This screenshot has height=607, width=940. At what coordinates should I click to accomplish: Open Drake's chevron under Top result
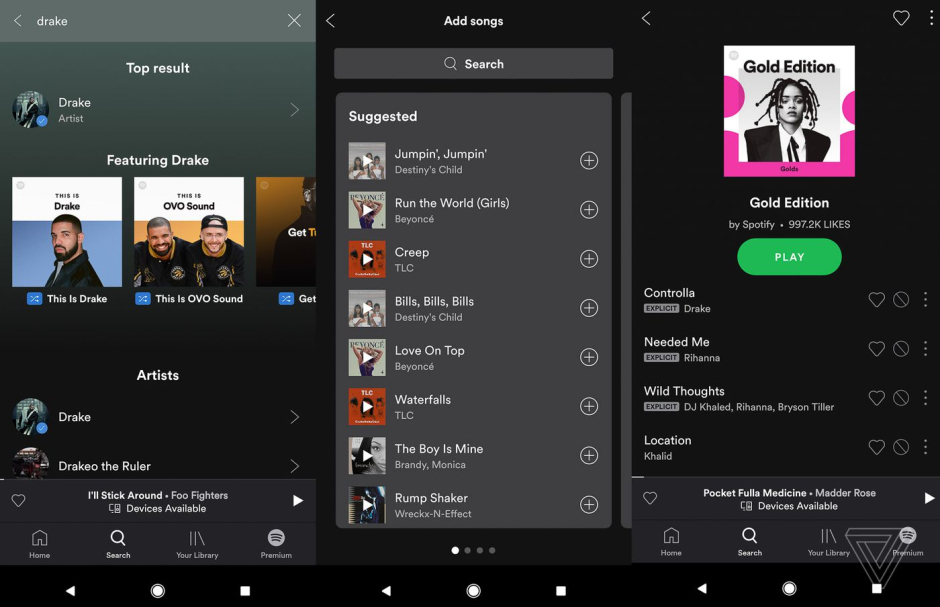294,110
